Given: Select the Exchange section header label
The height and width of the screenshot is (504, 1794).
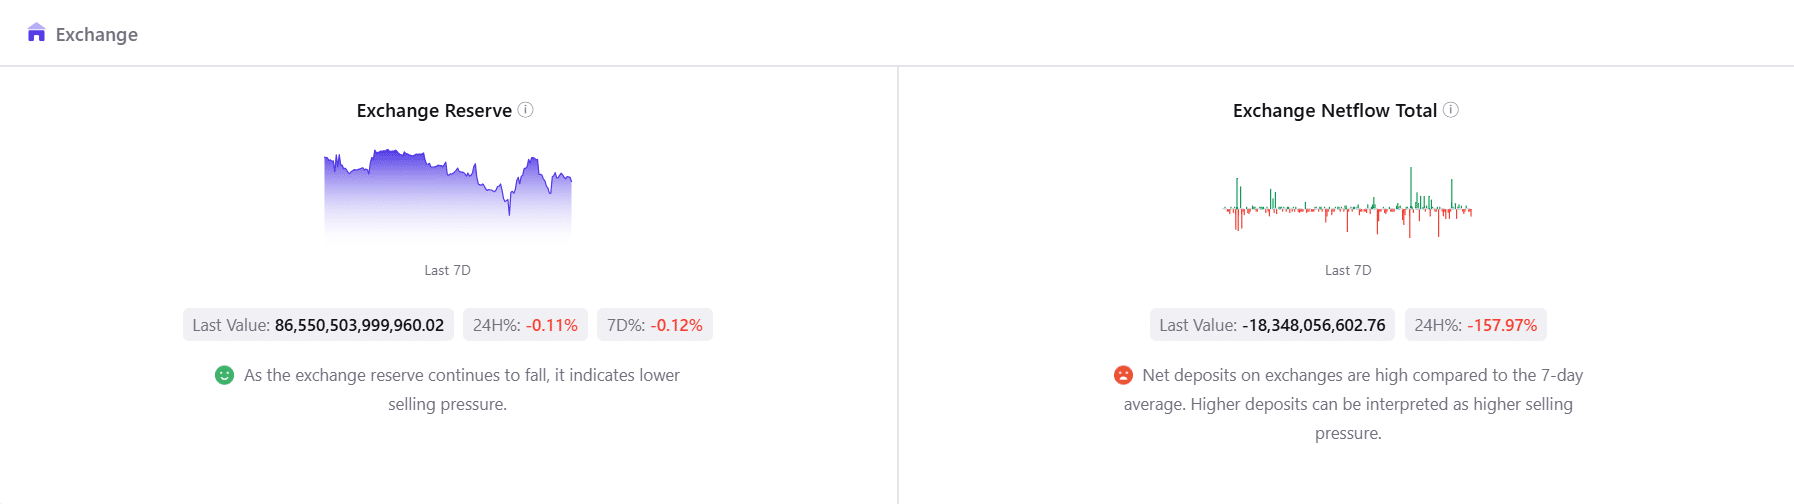Looking at the screenshot, I should [96, 34].
